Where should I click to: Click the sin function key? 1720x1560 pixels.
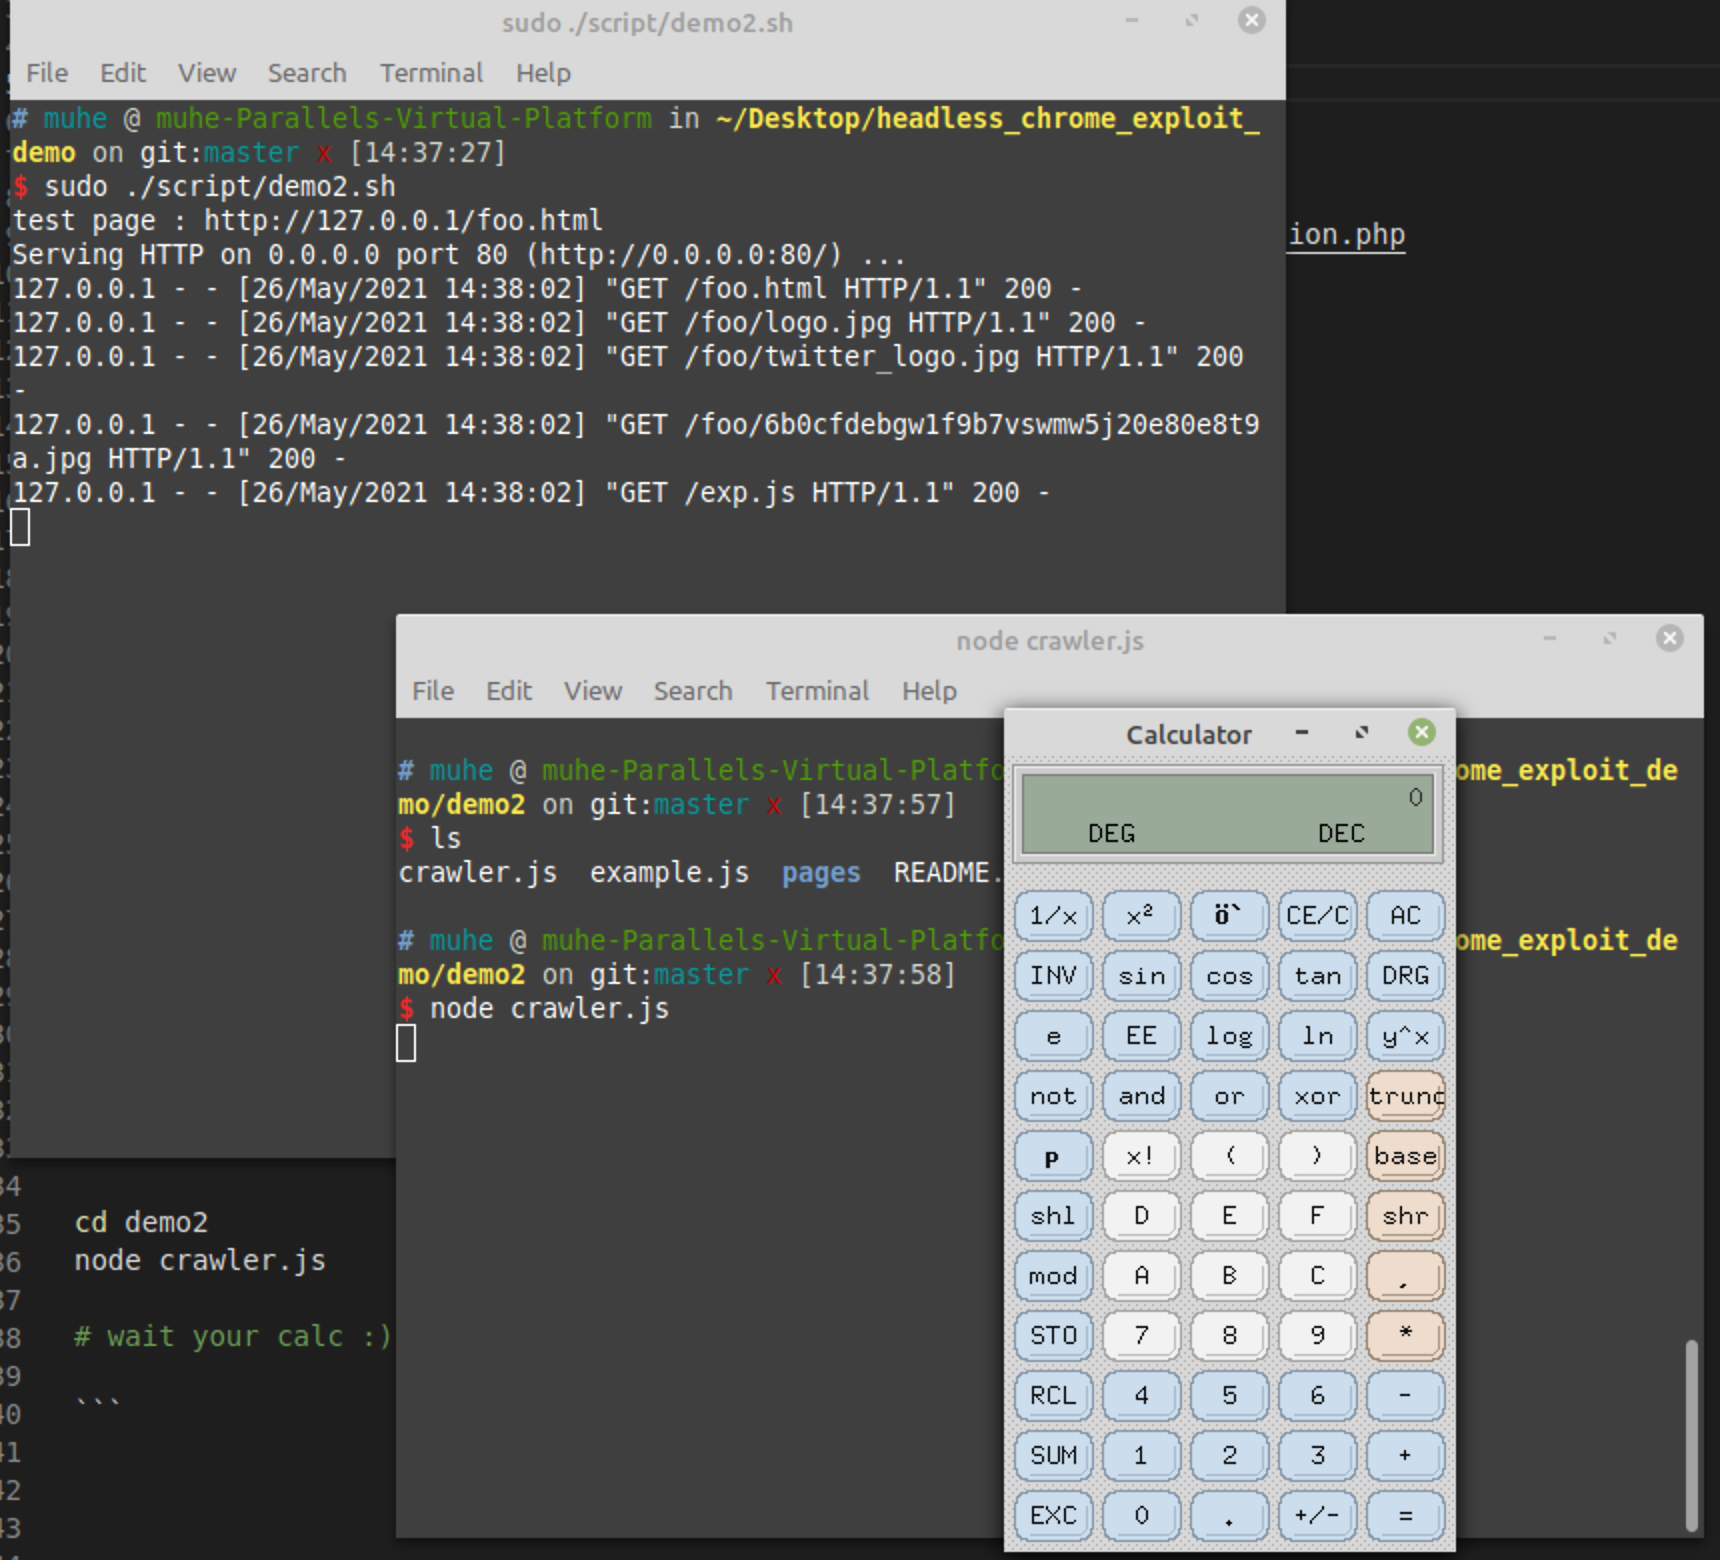coord(1141,976)
